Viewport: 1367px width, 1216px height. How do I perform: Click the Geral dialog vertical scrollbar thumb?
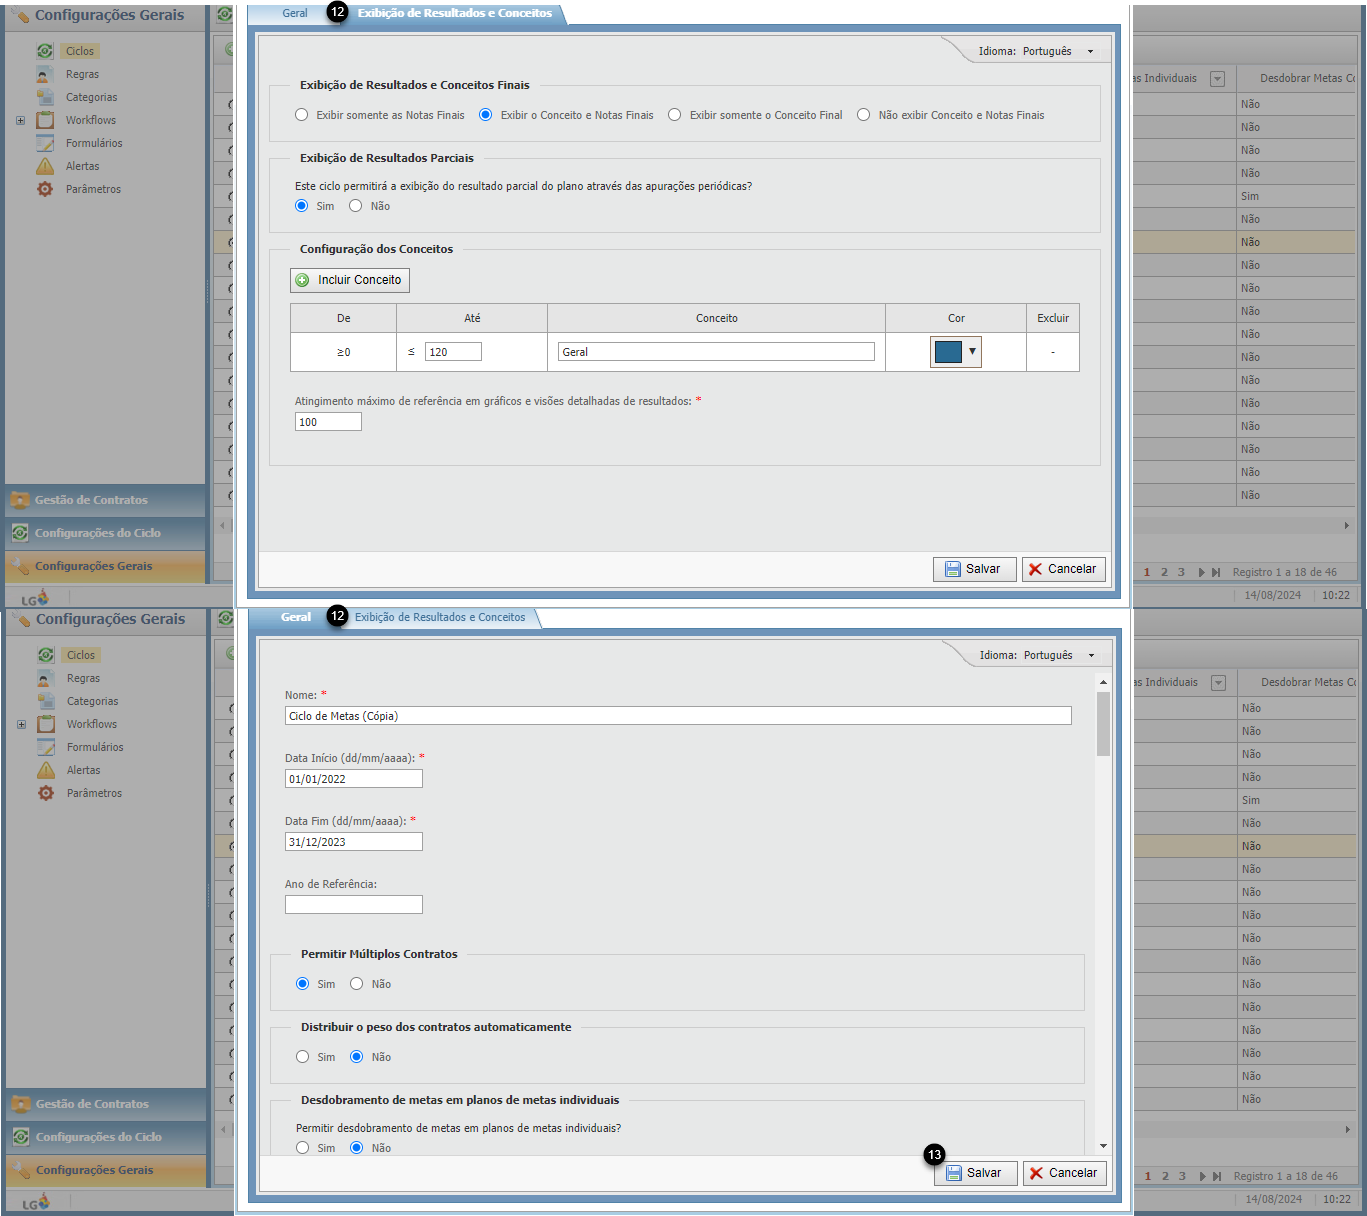(1103, 724)
